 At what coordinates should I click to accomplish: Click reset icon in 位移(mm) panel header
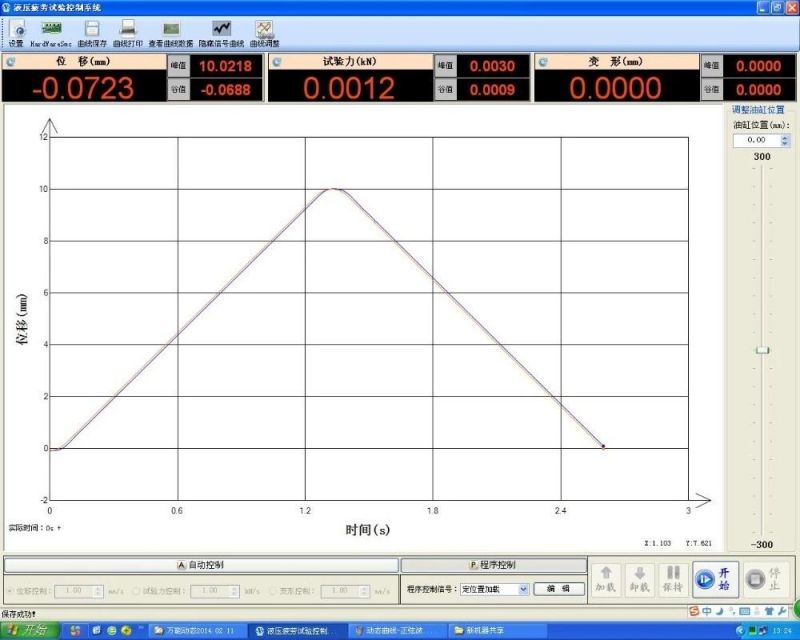pos(11,62)
